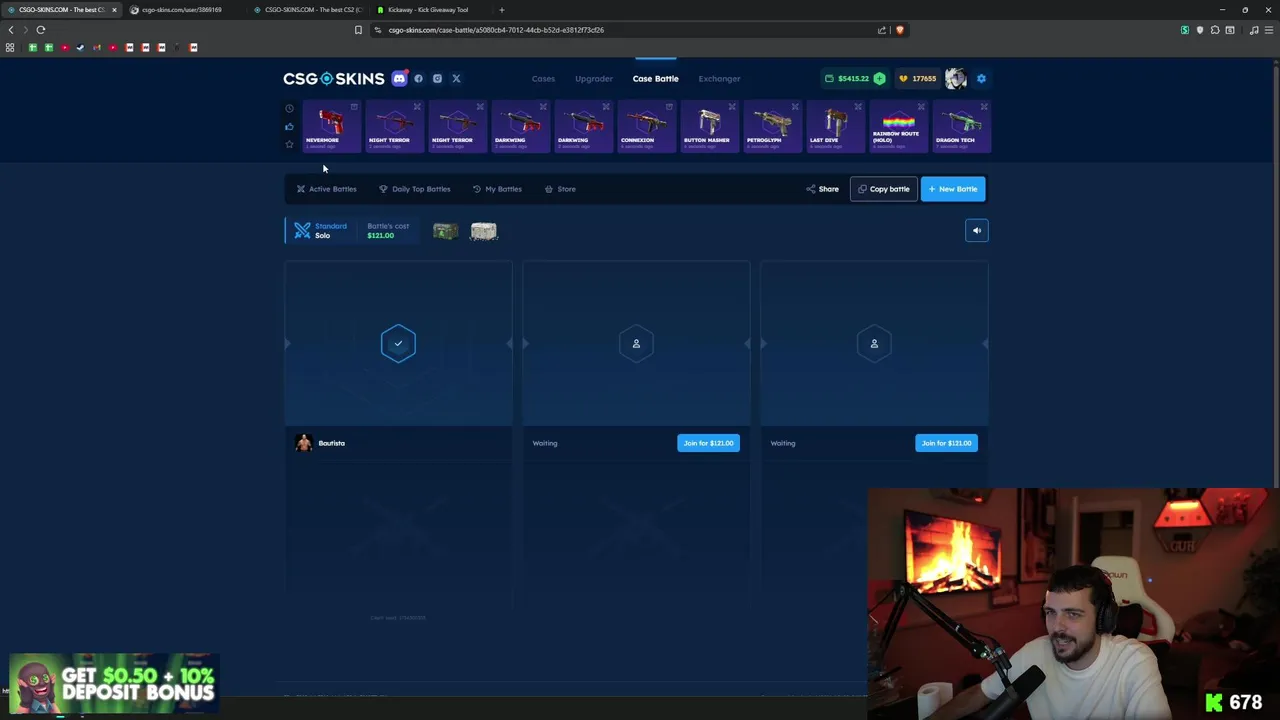
Task: Click the swords icon for Standard mode
Action: [x=302, y=231]
